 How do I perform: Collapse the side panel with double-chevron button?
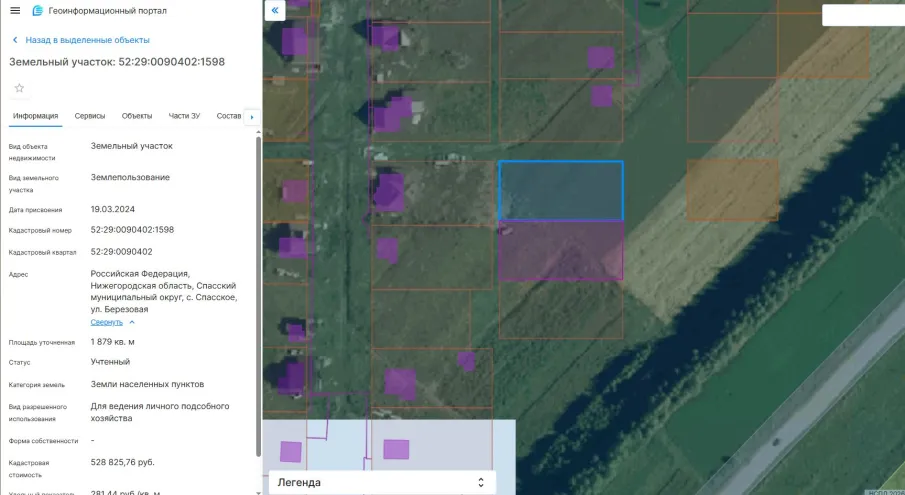coord(276,10)
